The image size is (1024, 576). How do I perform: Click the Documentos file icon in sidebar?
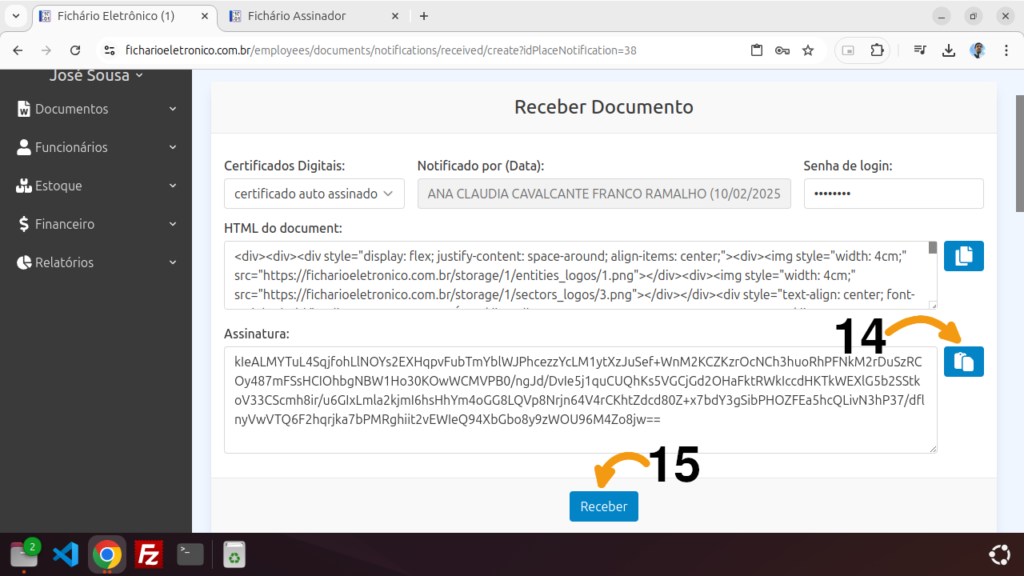point(24,109)
